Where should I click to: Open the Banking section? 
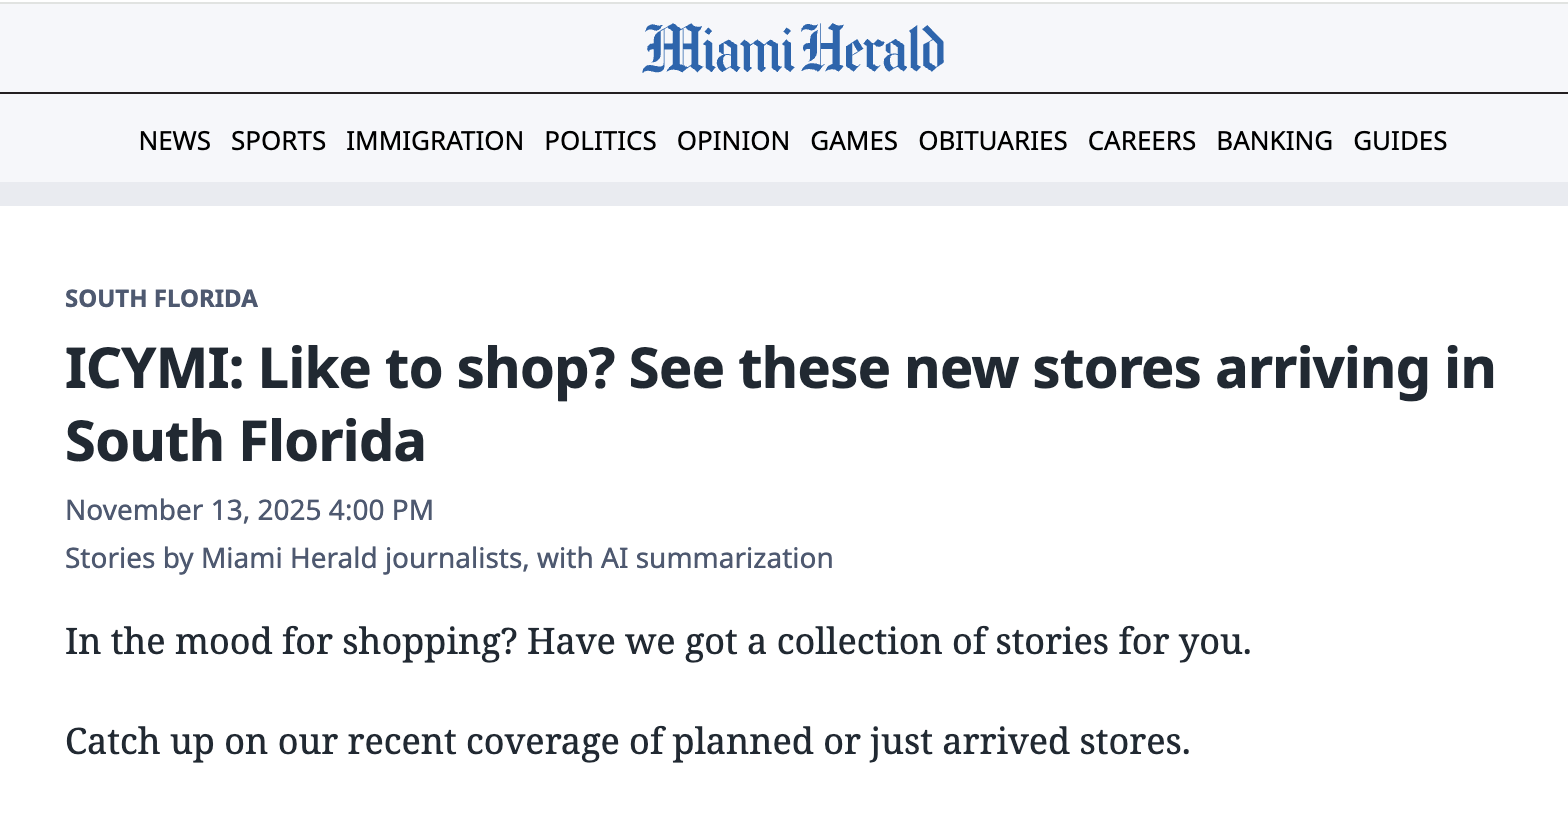pyautogui.click(x=1274, y=141)
